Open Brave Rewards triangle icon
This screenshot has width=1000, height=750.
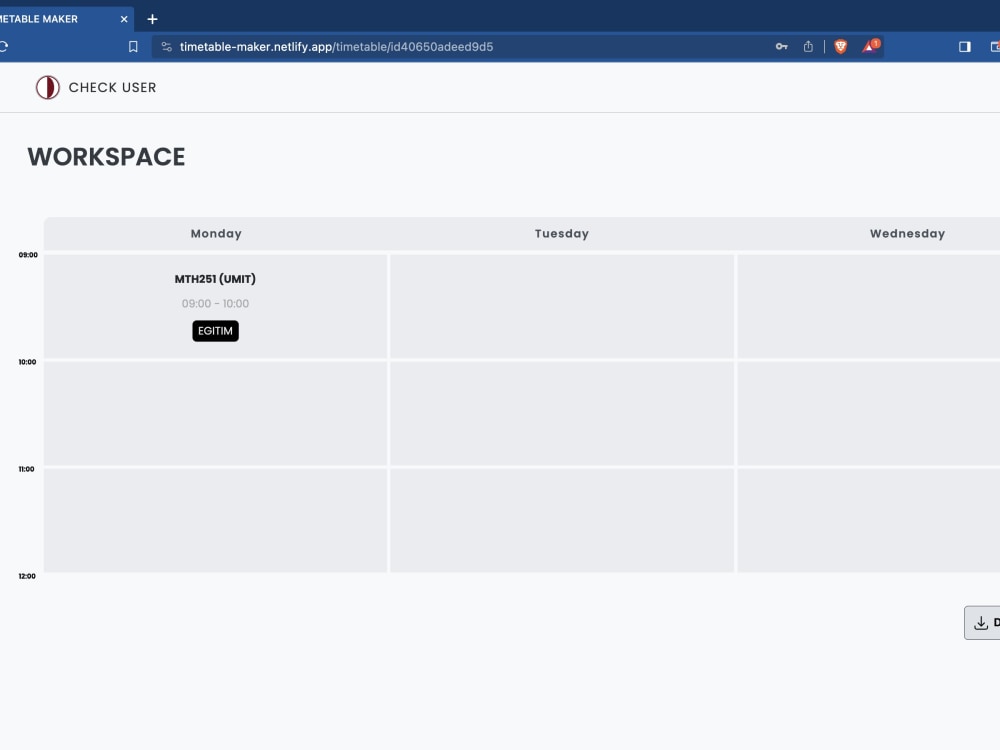tap(871, 46)
